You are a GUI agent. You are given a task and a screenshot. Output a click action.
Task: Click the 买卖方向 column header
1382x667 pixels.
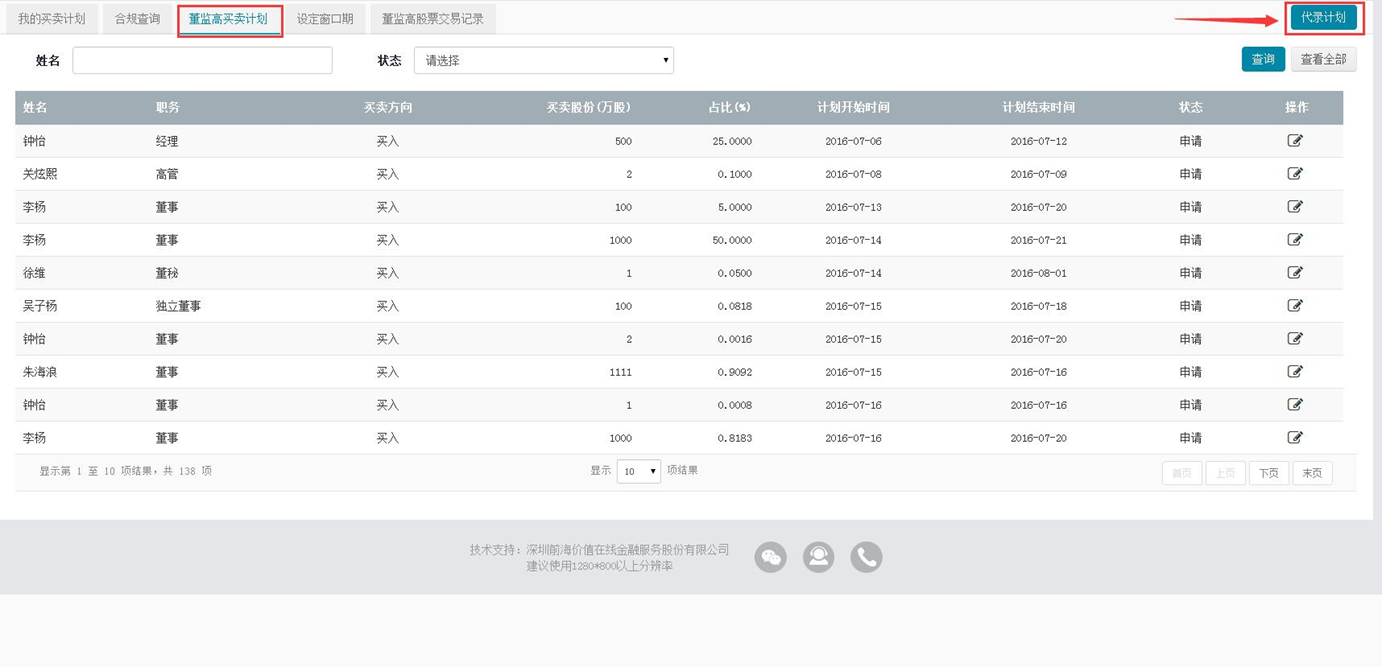click(388, 107)
